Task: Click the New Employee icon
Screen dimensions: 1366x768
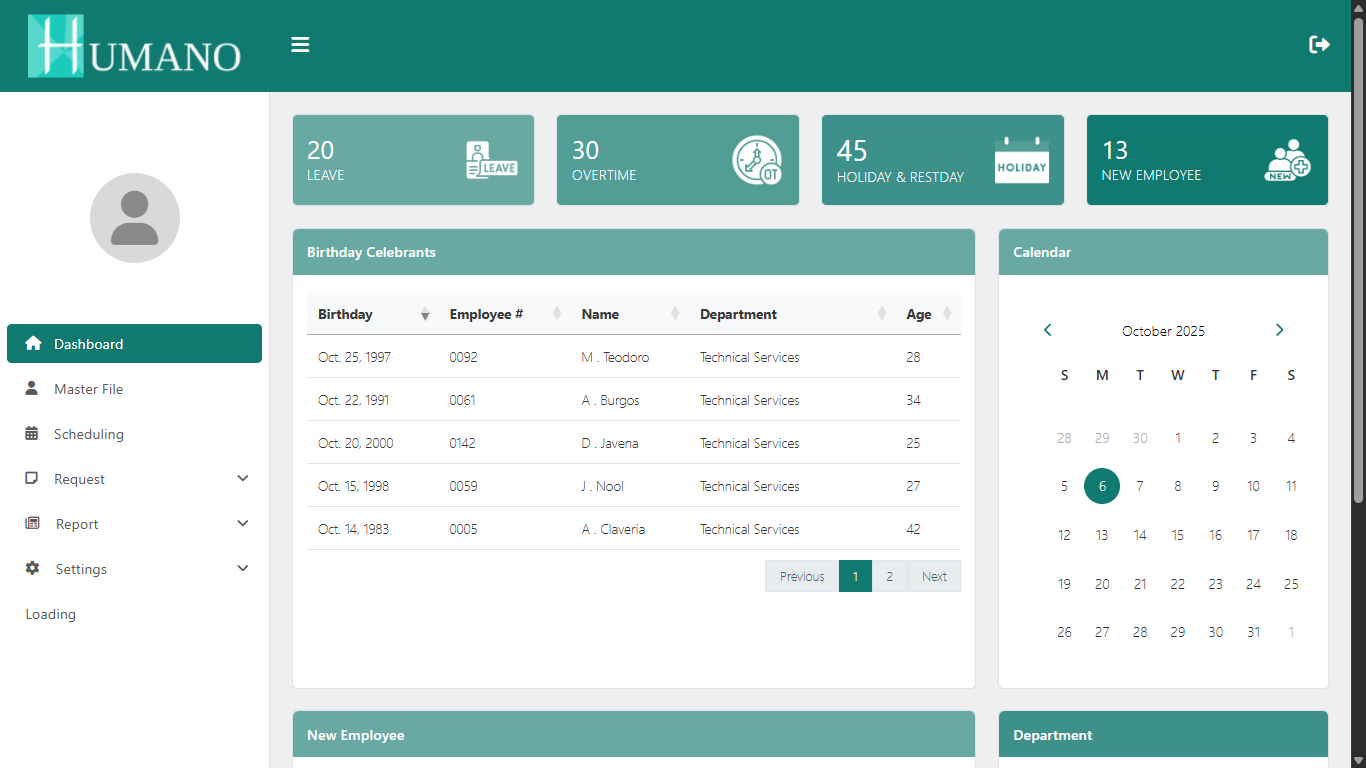Action: (1287, 160)
